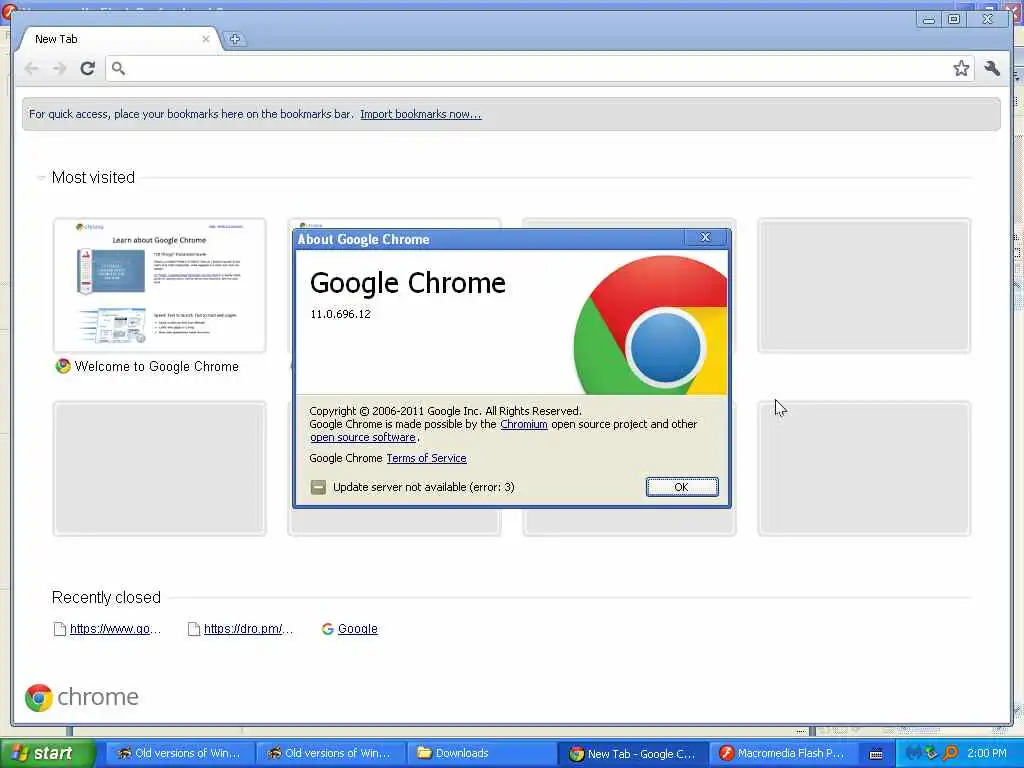Click Import bookmarks now link

tap(421, 114)
